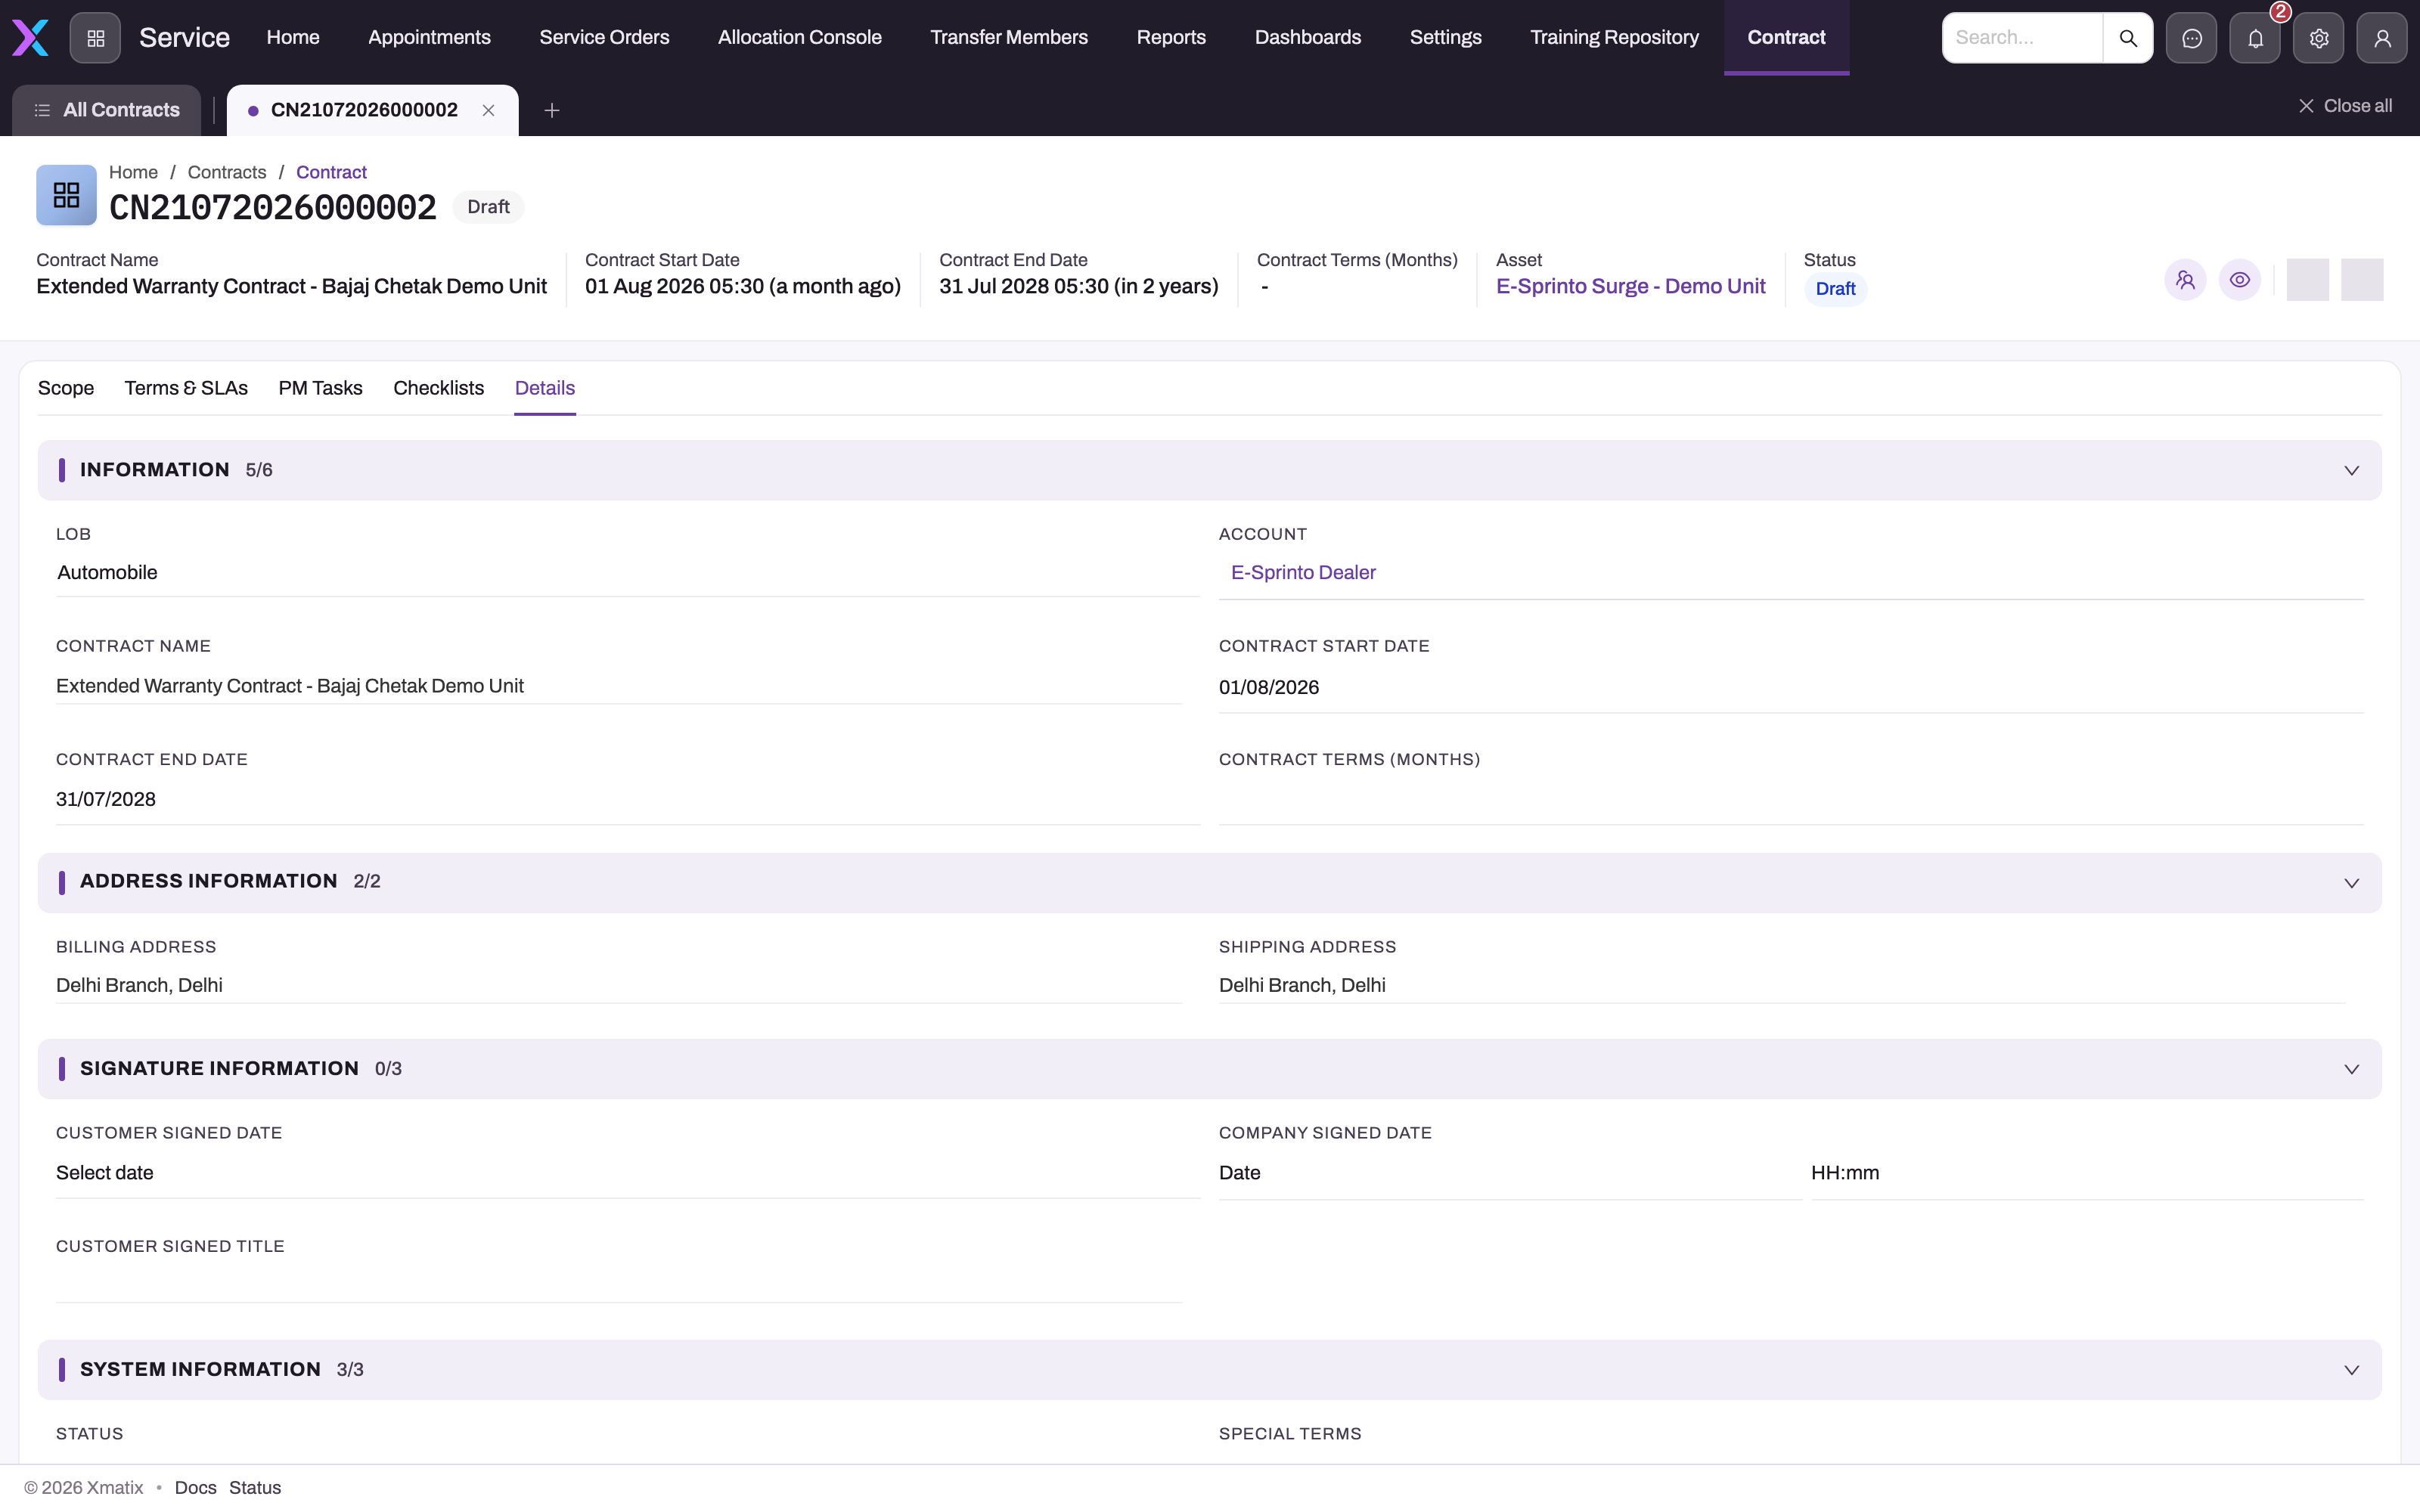The width and height of the screenshot is (2420, 1512).
Task: Click the Contract breadcrumb link
Action: tap(331, 172)
